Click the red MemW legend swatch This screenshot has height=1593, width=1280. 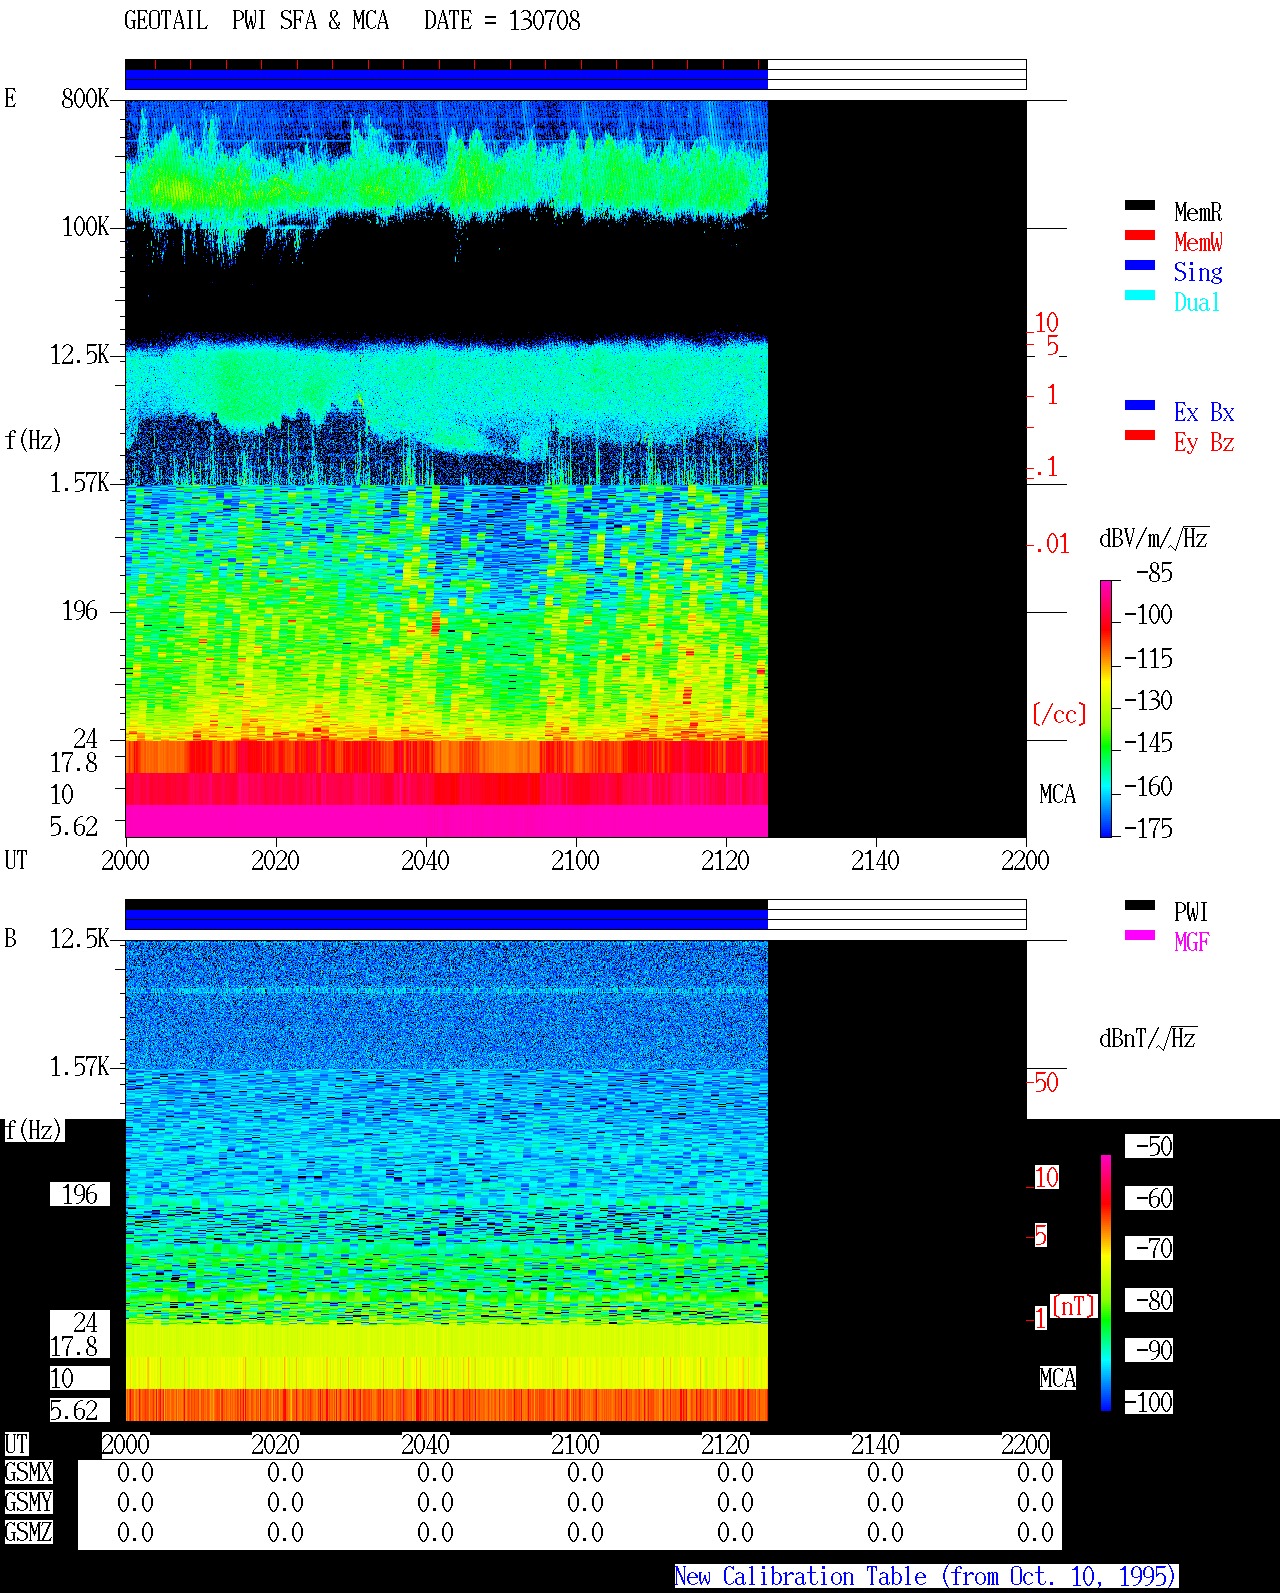point(1139,235)
